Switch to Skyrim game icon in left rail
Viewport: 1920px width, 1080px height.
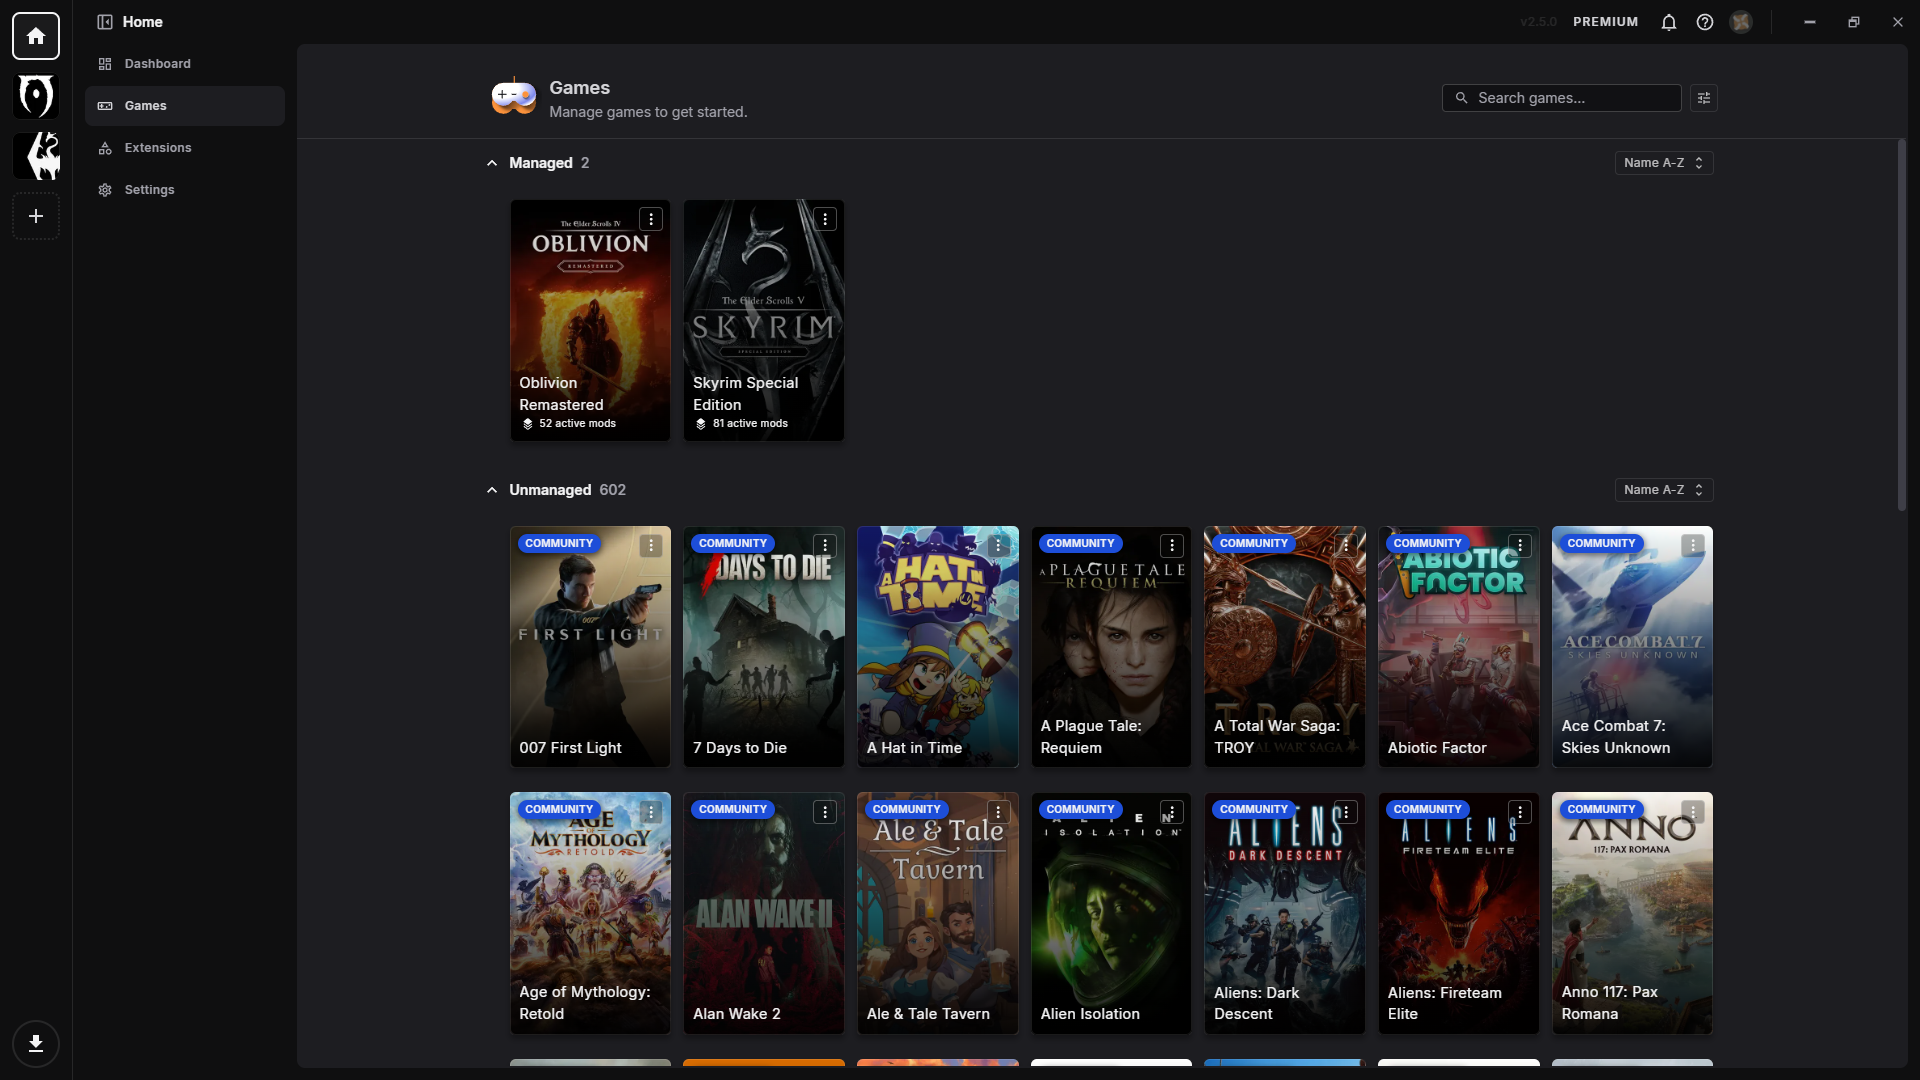pos(36,156)
